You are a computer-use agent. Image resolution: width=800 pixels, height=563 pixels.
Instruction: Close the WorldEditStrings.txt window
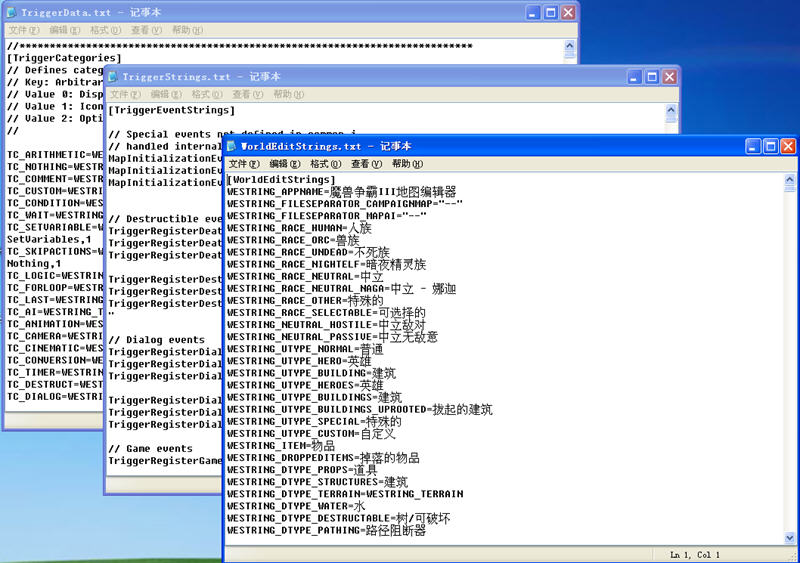788,146
